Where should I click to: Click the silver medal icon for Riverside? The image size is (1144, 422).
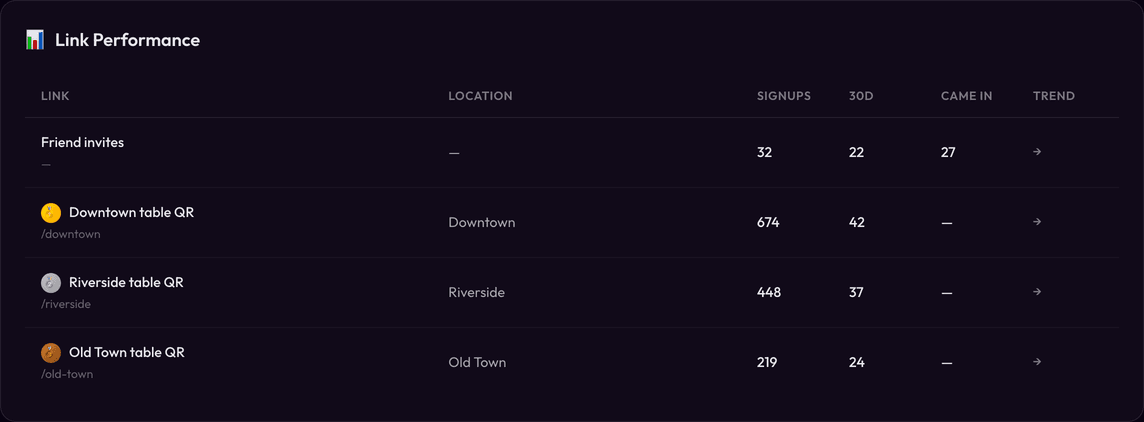click(51, 283)
